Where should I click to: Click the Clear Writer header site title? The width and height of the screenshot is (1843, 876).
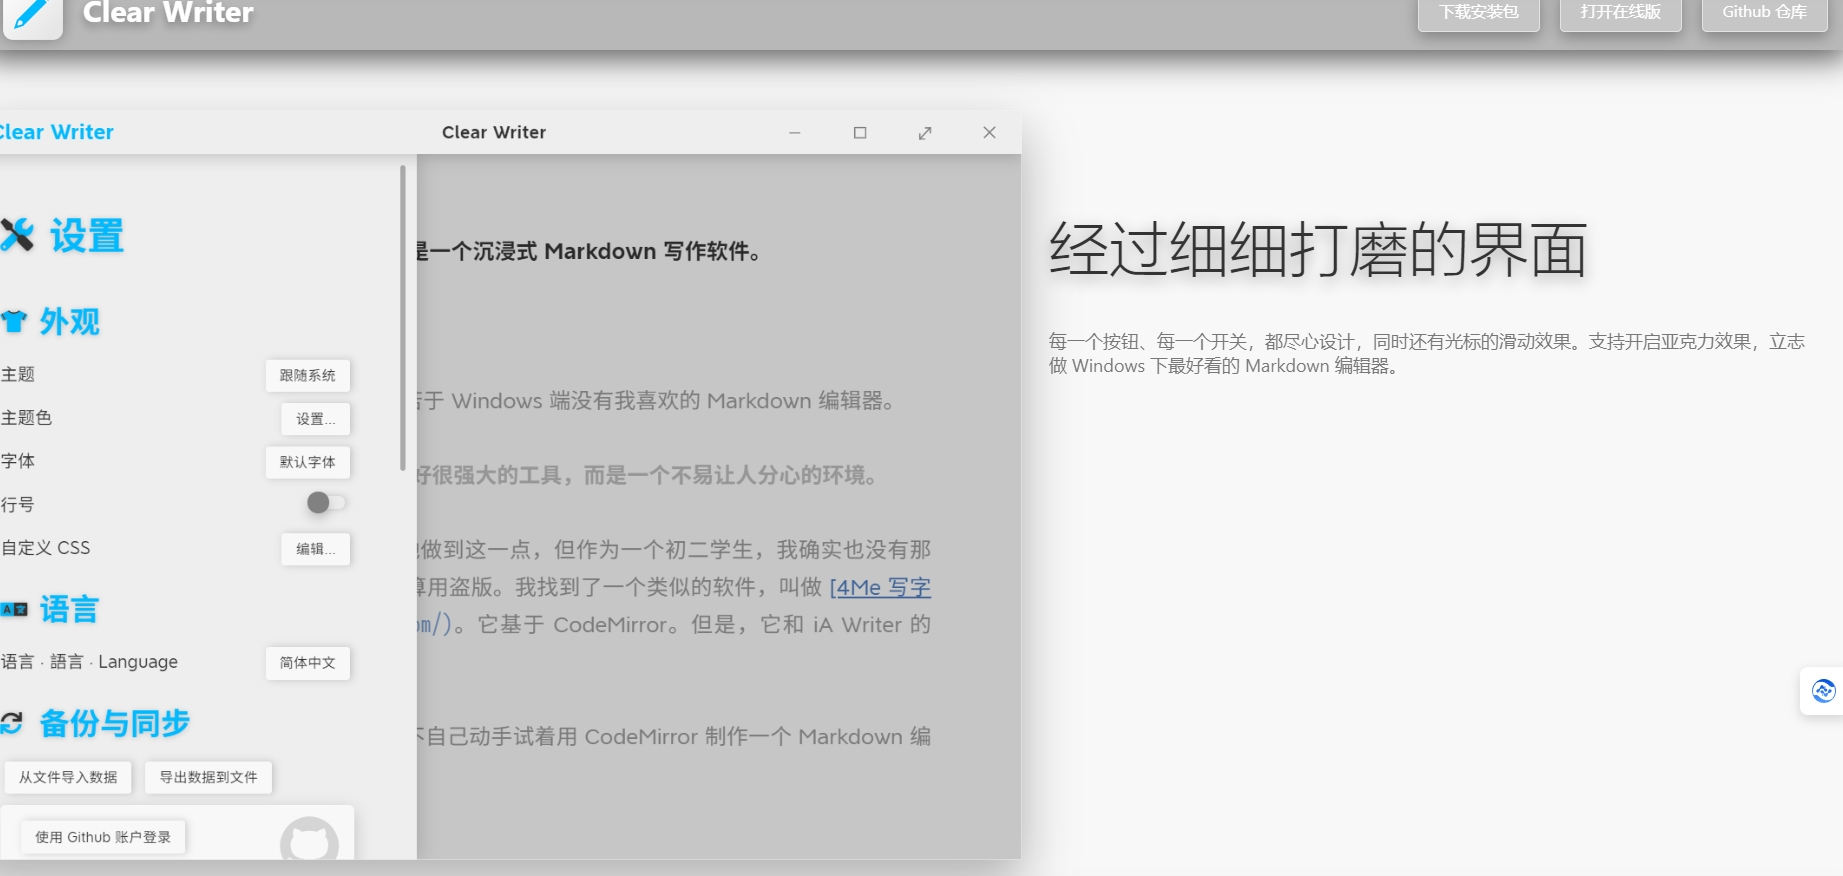pos(168,13)
